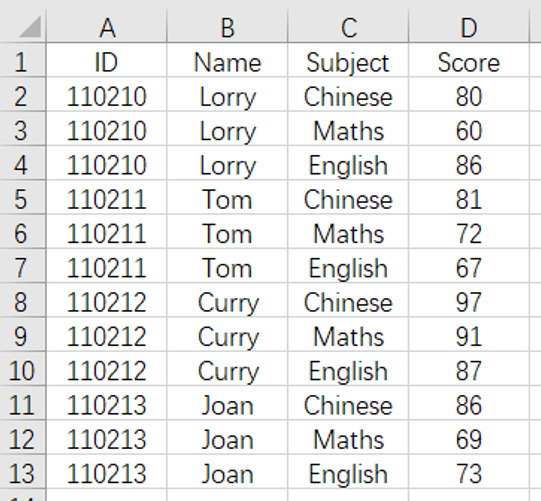This screenshot has width=541, height=501.
Task: Select column D header
Action: point(469,26)
